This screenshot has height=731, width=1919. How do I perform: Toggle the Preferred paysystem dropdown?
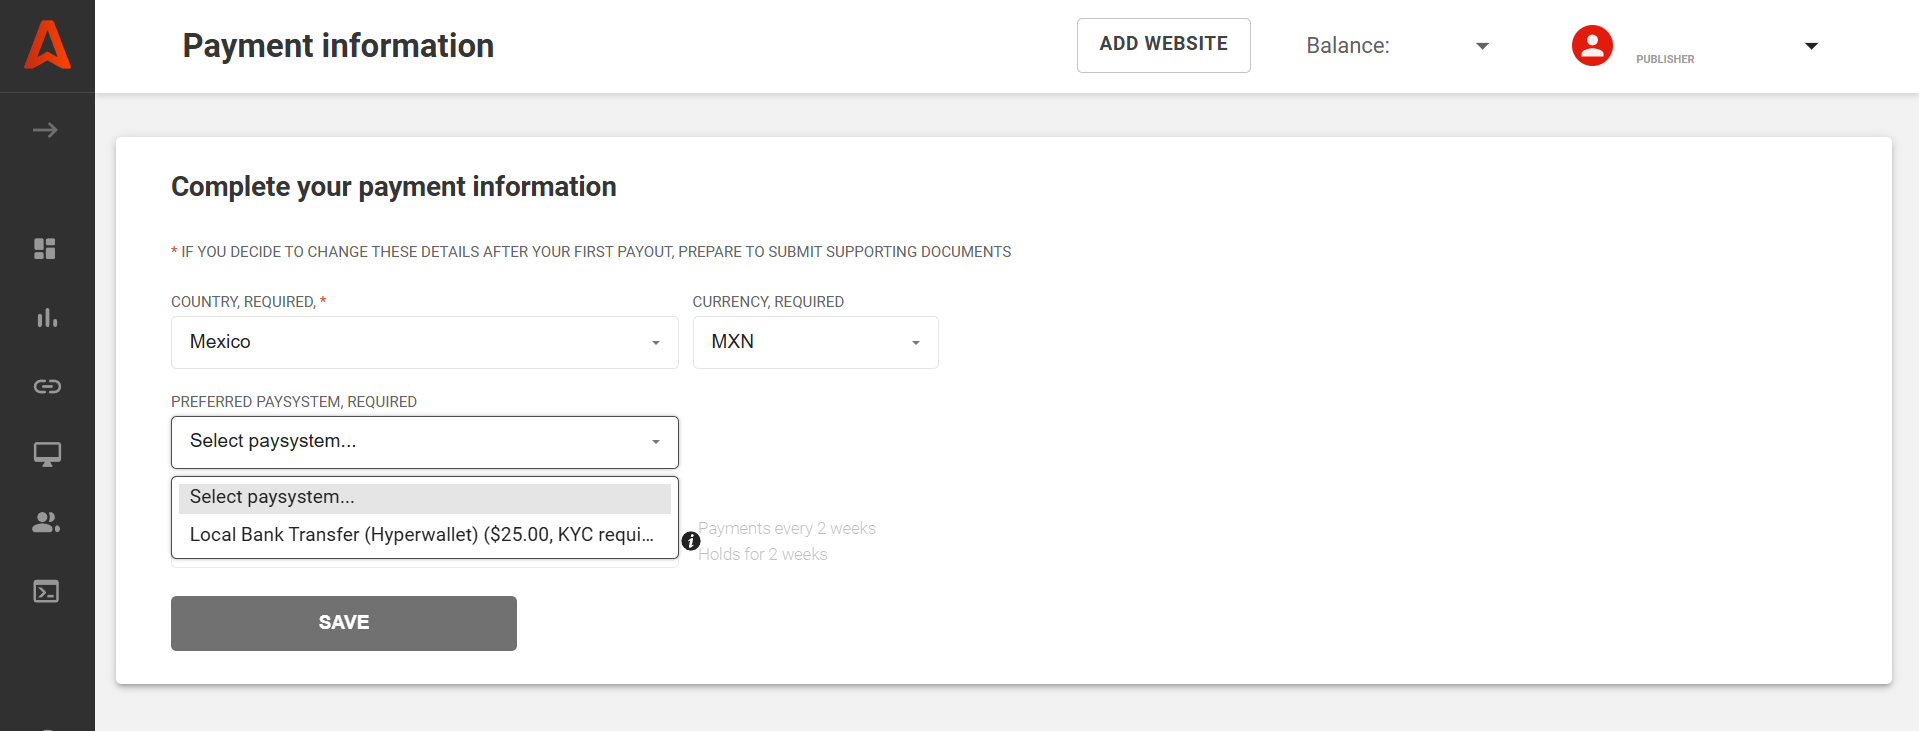(x=424, y=442)
